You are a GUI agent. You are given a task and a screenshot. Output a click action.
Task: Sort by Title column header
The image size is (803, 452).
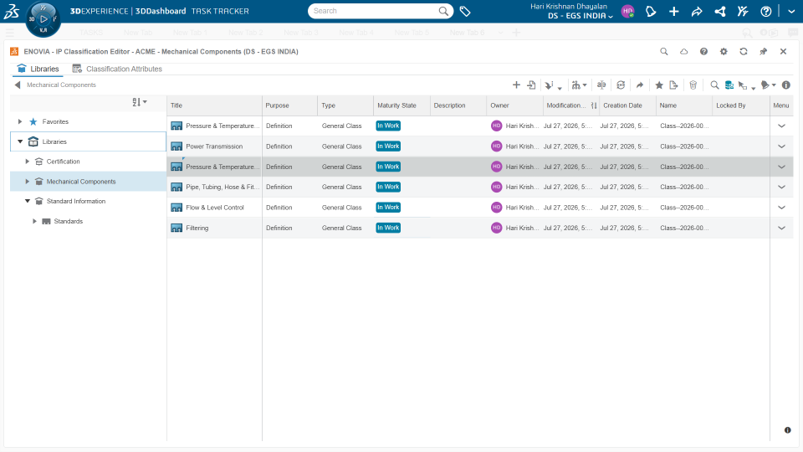point(215,105)
